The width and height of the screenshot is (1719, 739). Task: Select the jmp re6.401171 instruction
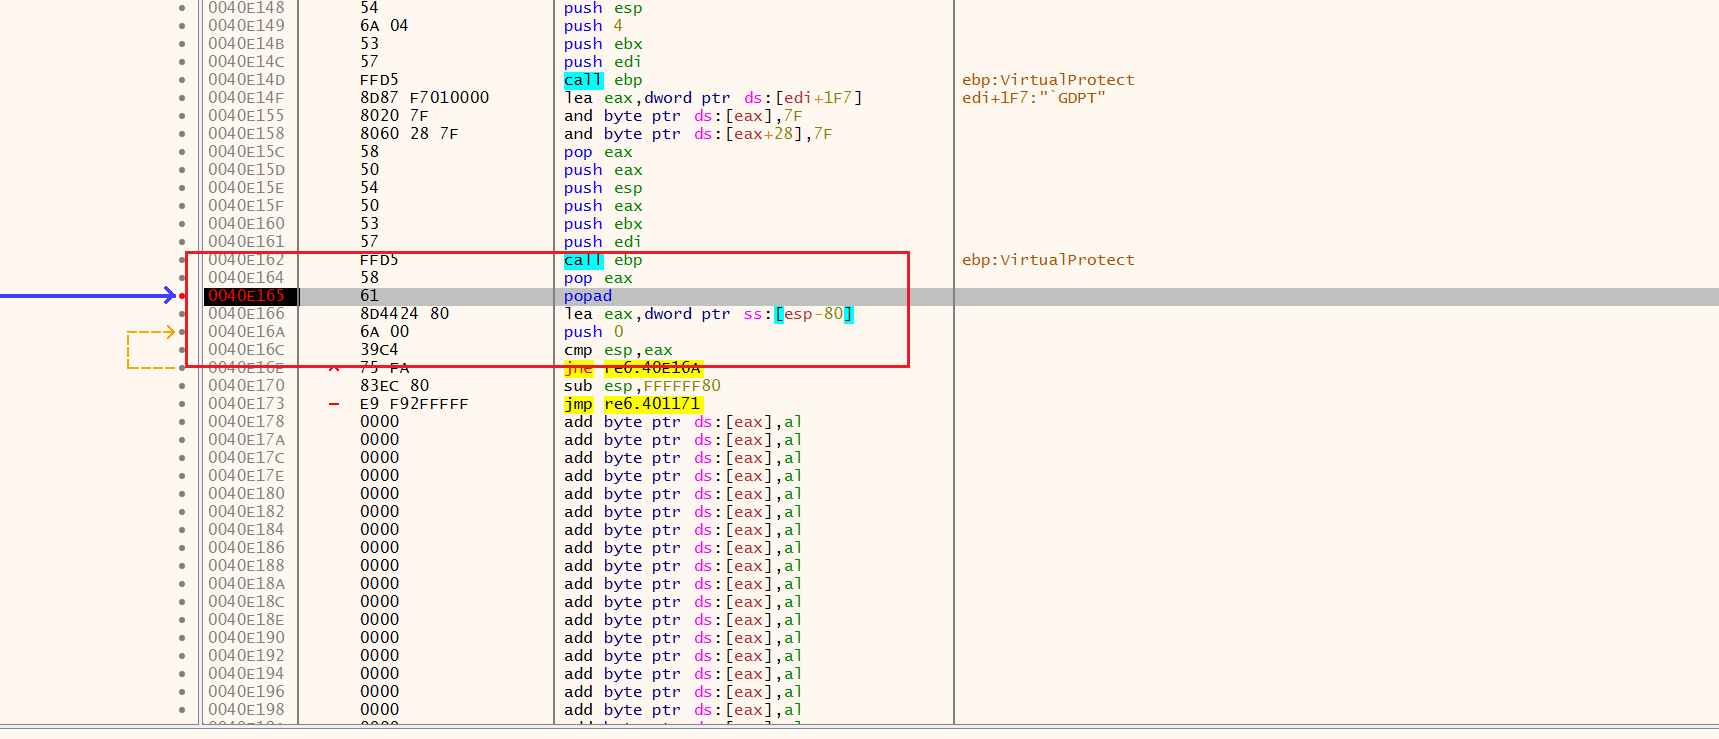[x=632, y=404]
